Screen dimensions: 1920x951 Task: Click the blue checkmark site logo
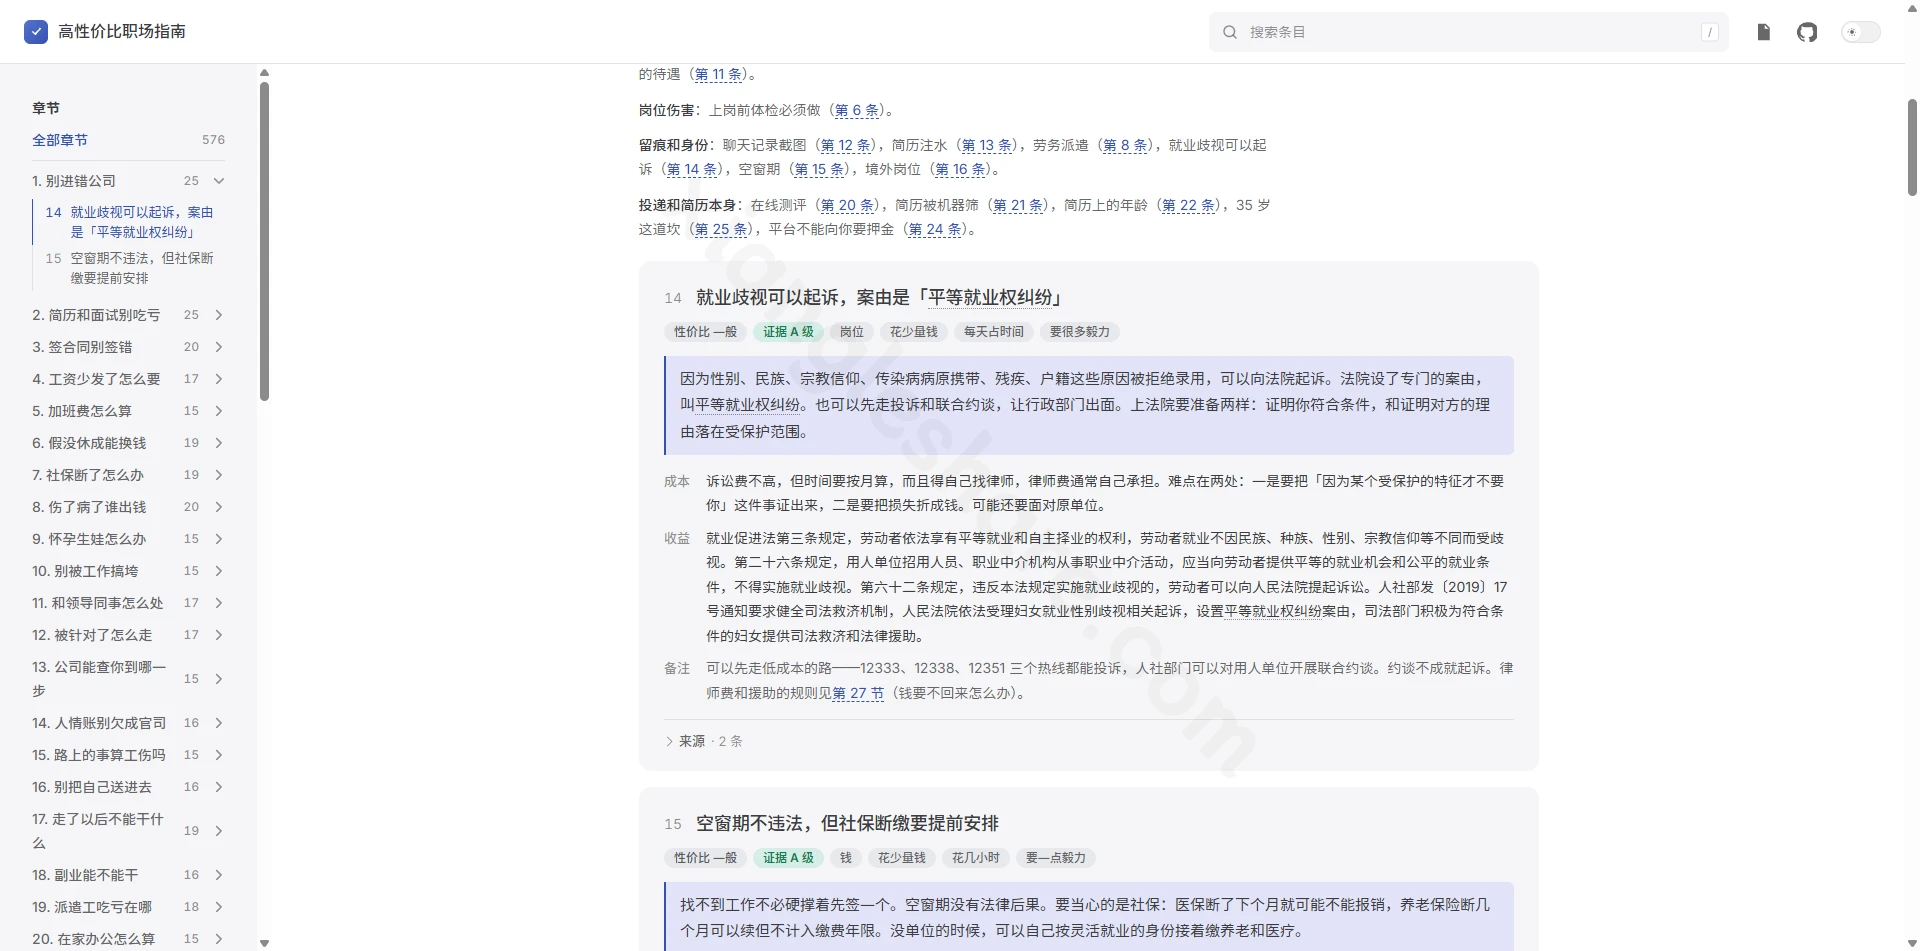[x=36, y=32]
